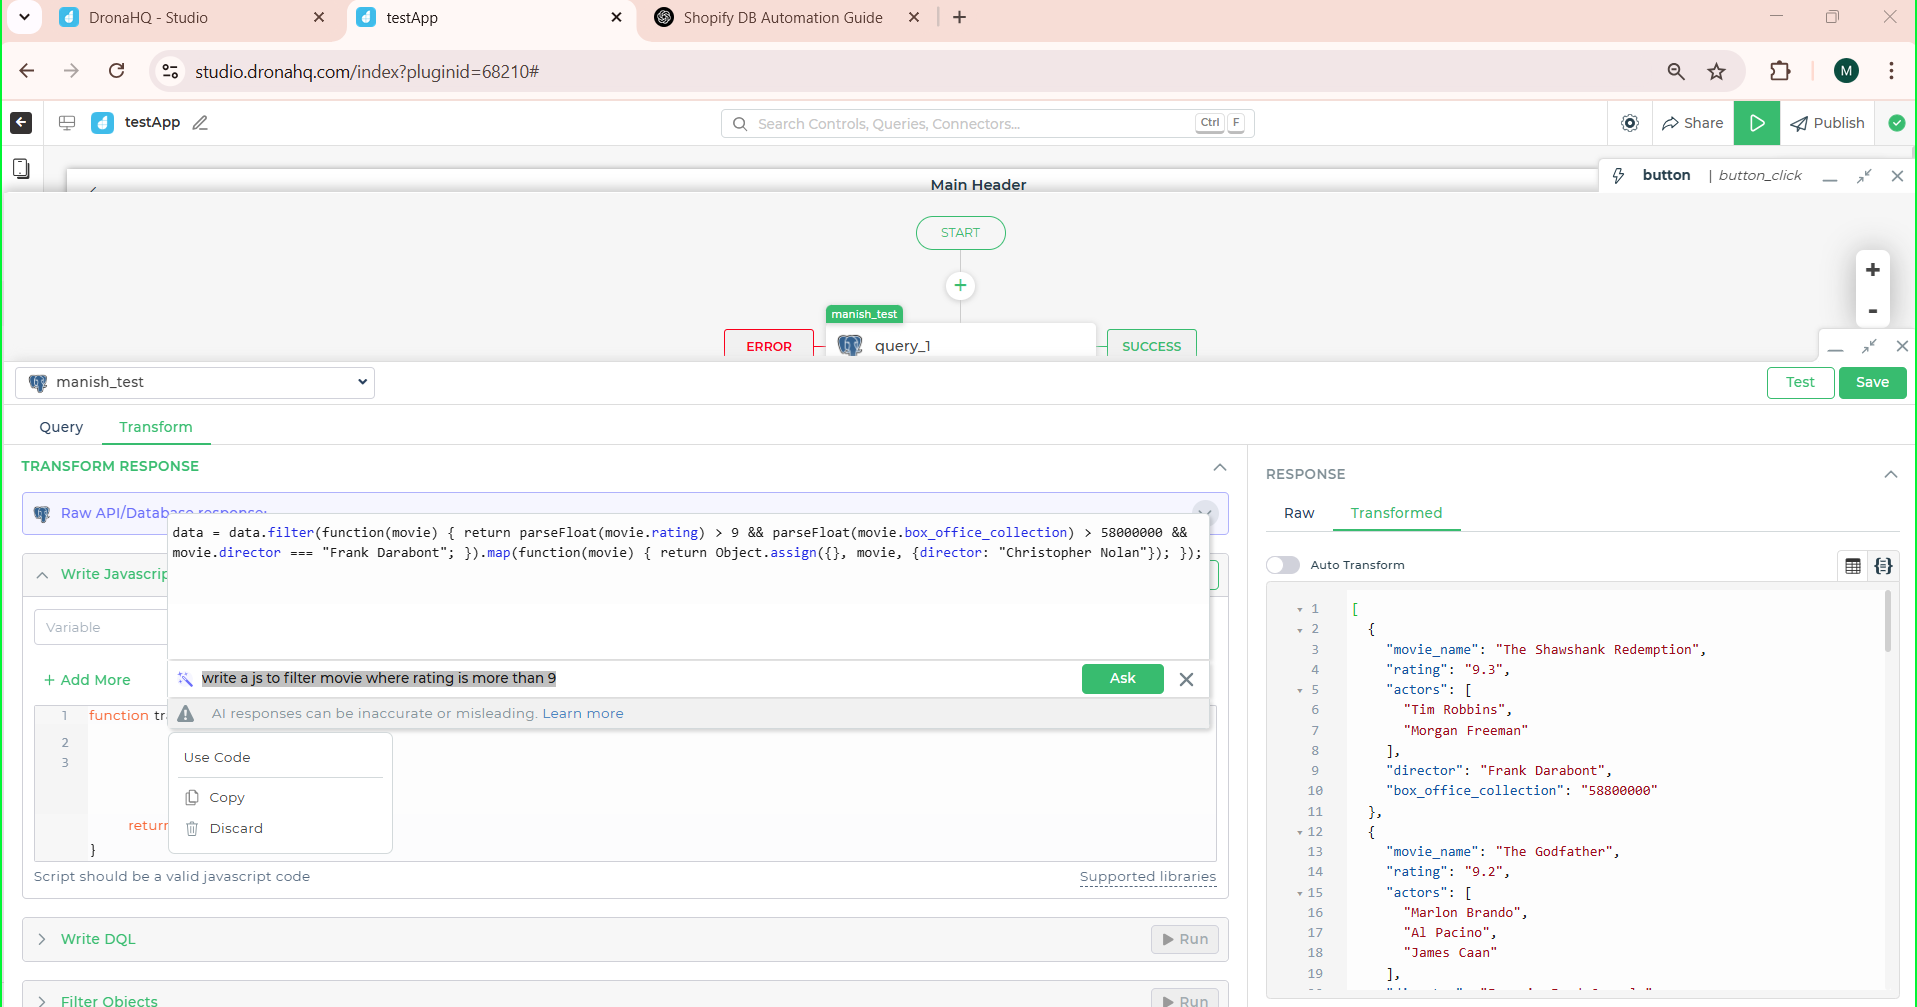Add a step with the plus node

click(960, 286)
